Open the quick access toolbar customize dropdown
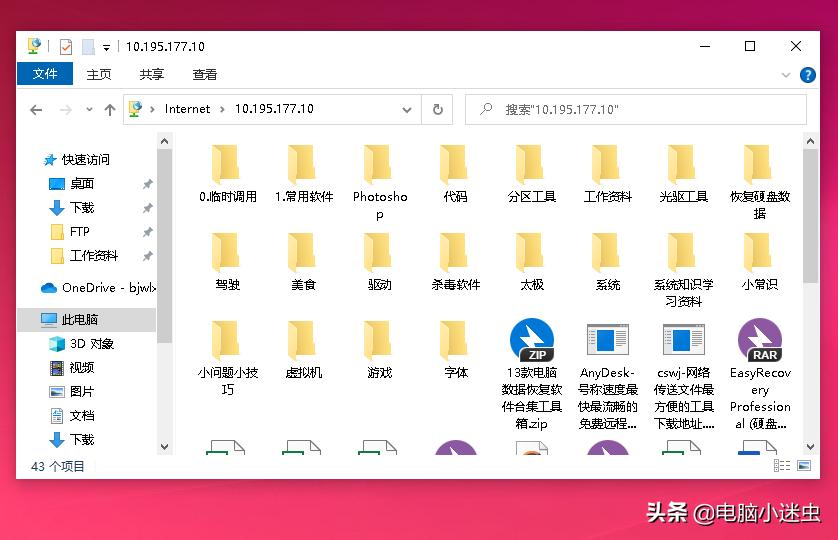 106,48
